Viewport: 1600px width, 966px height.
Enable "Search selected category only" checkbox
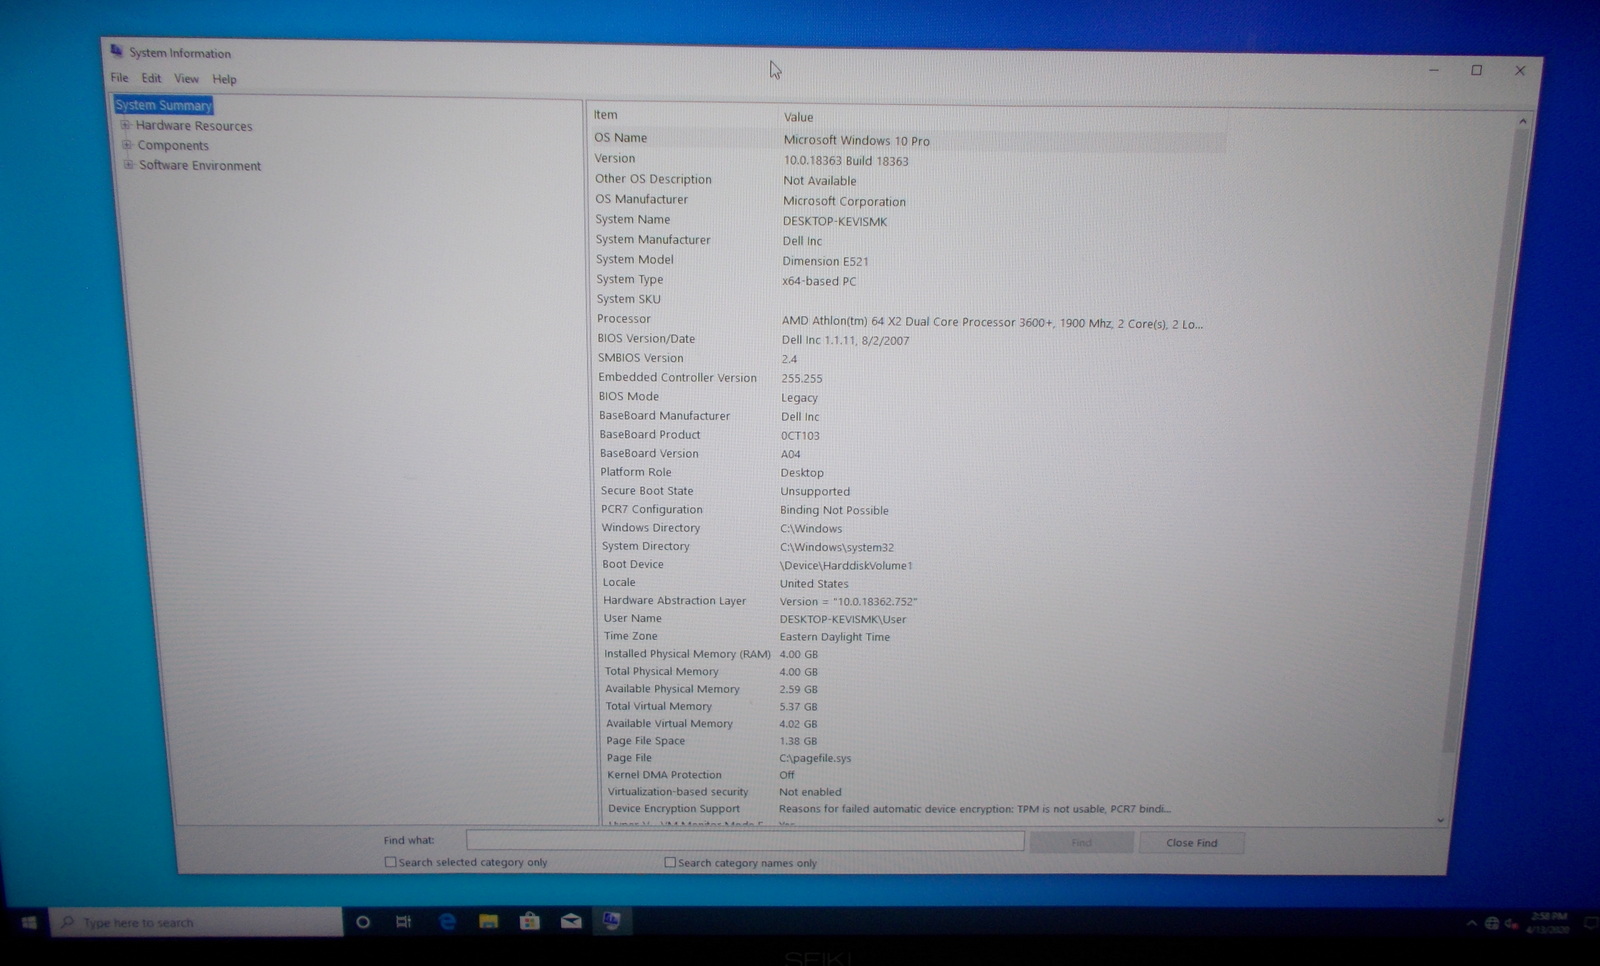coord(391,862)
